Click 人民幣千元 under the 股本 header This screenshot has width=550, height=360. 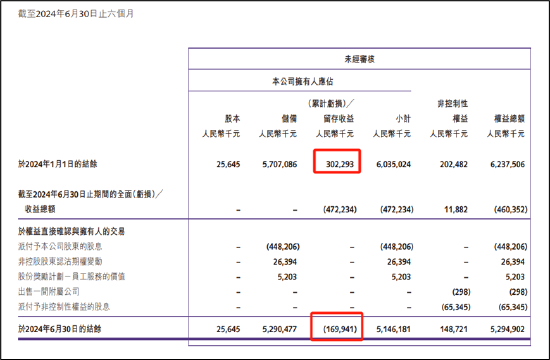pos(221,134)
